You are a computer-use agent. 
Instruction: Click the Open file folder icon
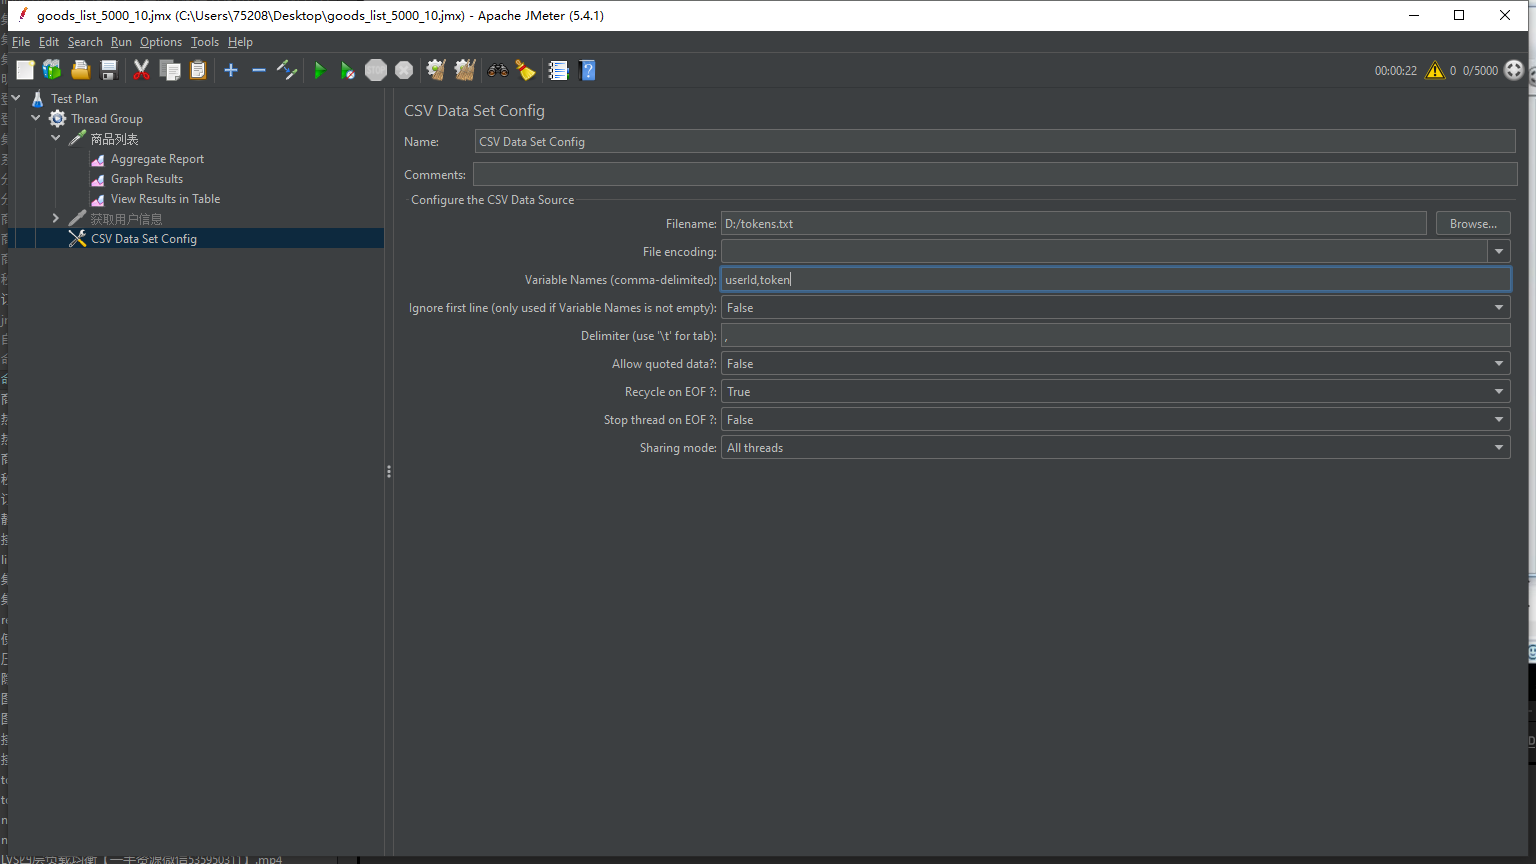click(x=81, y=70)
